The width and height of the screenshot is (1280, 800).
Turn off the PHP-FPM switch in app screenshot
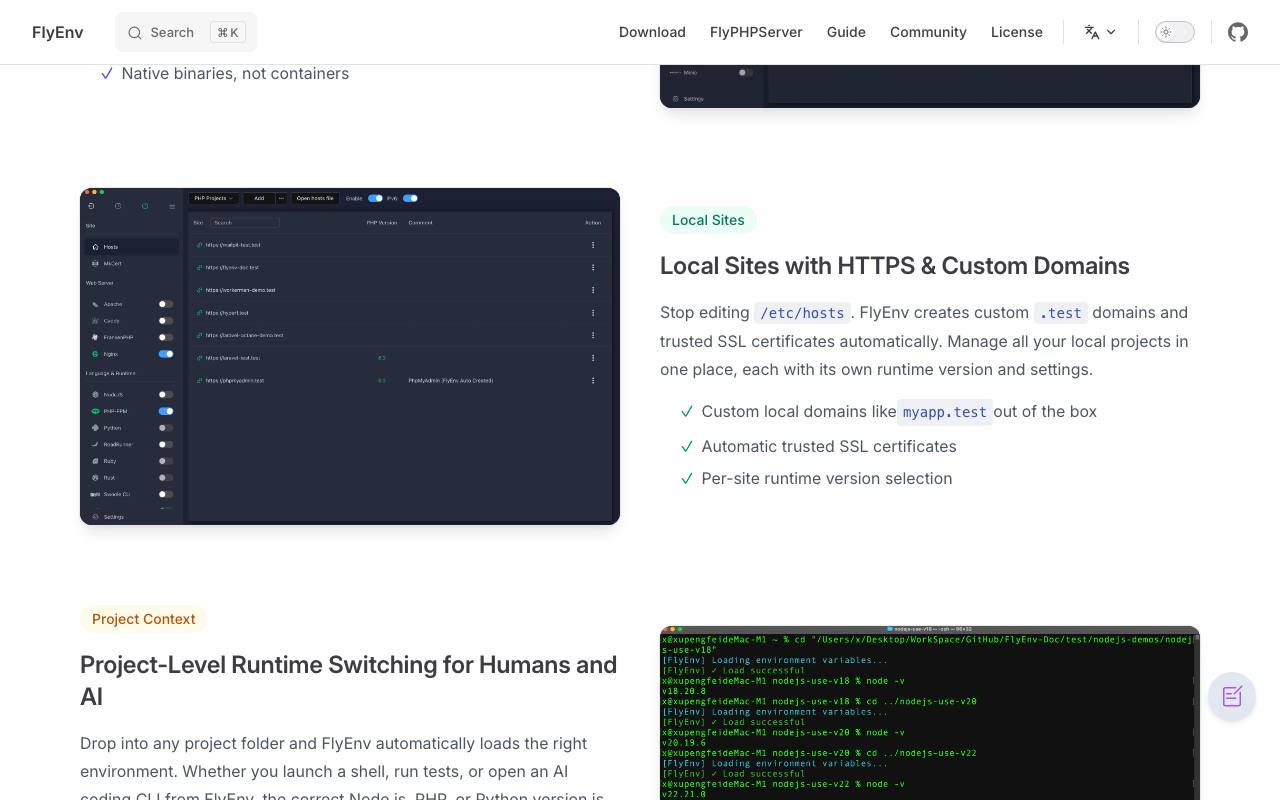(x=166, y=411)
